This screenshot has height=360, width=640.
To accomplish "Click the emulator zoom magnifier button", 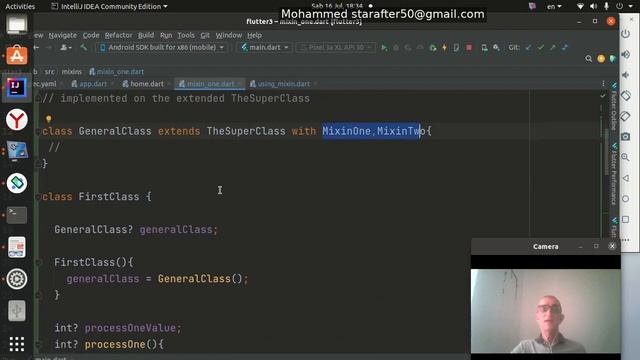I will coord(625,157).
